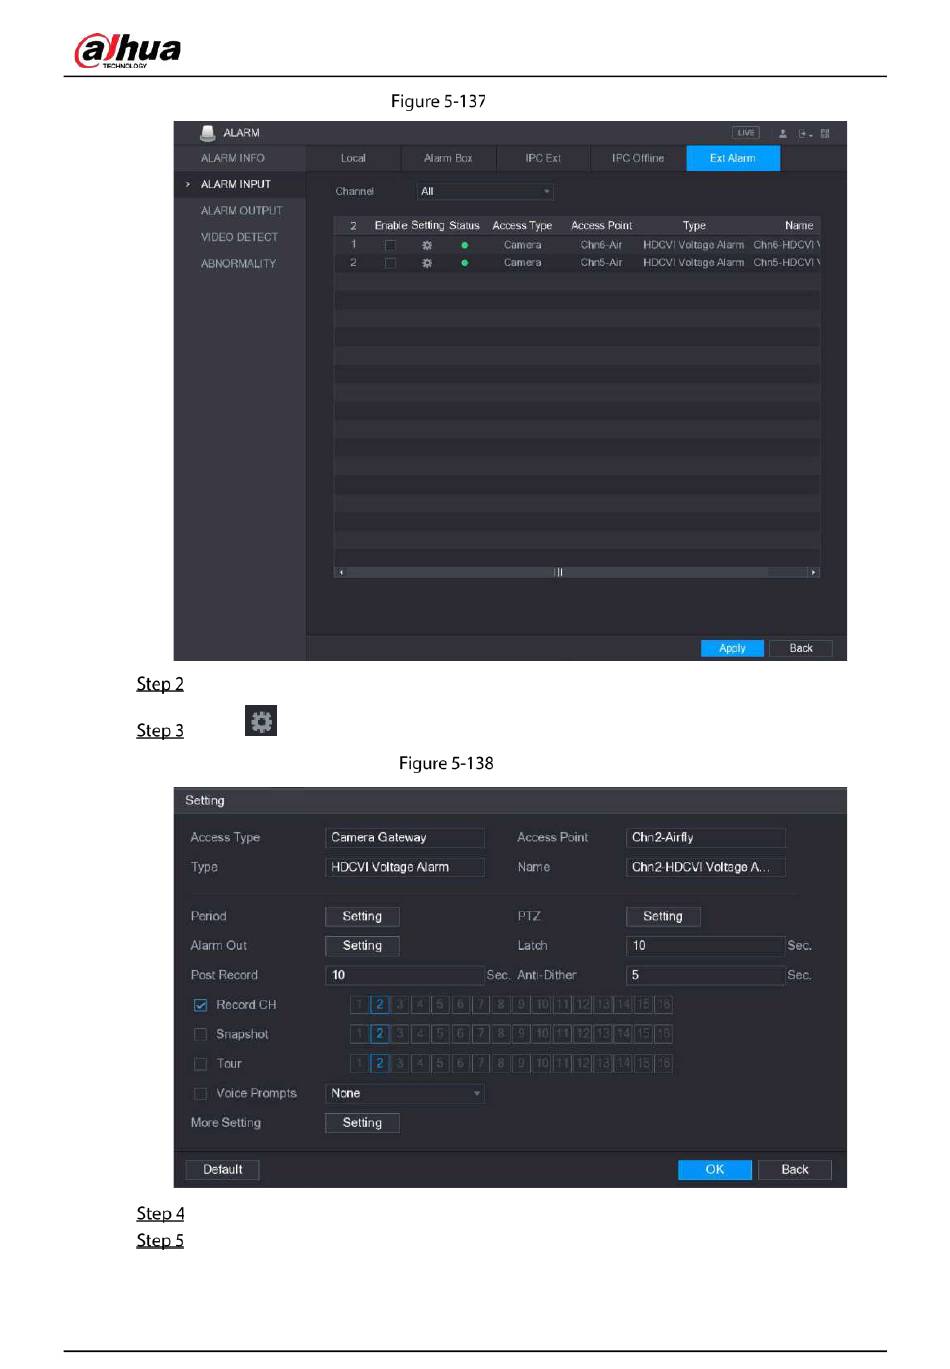
Task: Click Back in the Setting dialog
Action: pos(795,1170)
